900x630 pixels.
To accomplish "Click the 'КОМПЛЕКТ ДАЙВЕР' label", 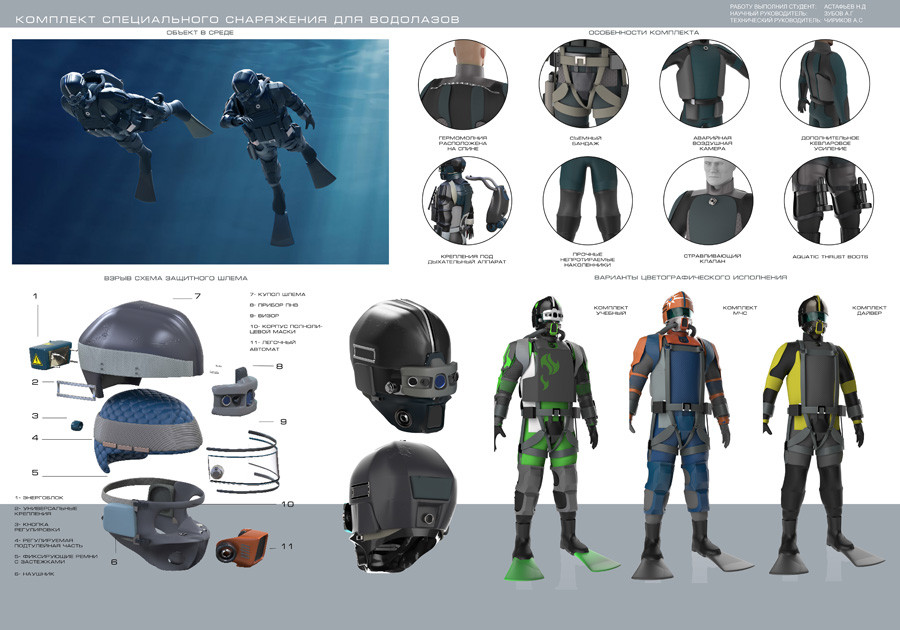I will pos(869,310).
